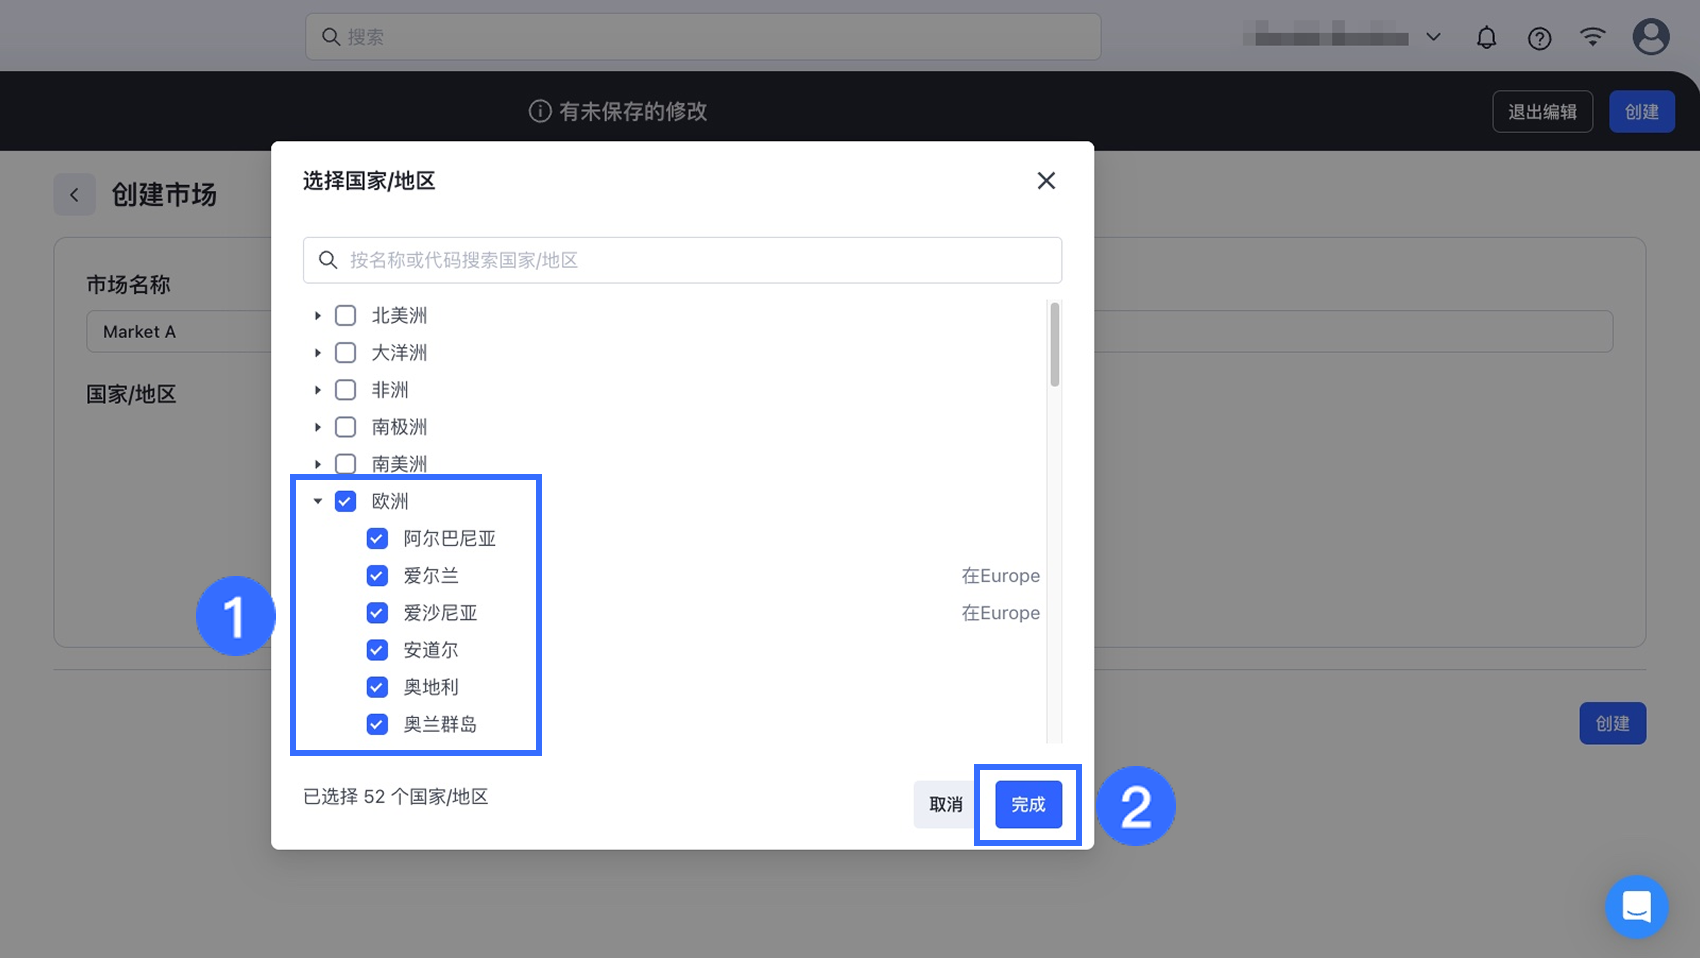Expand the 南美洲 tree node
This screenshot has height=958, width=1700.
[x=317, y=464]
